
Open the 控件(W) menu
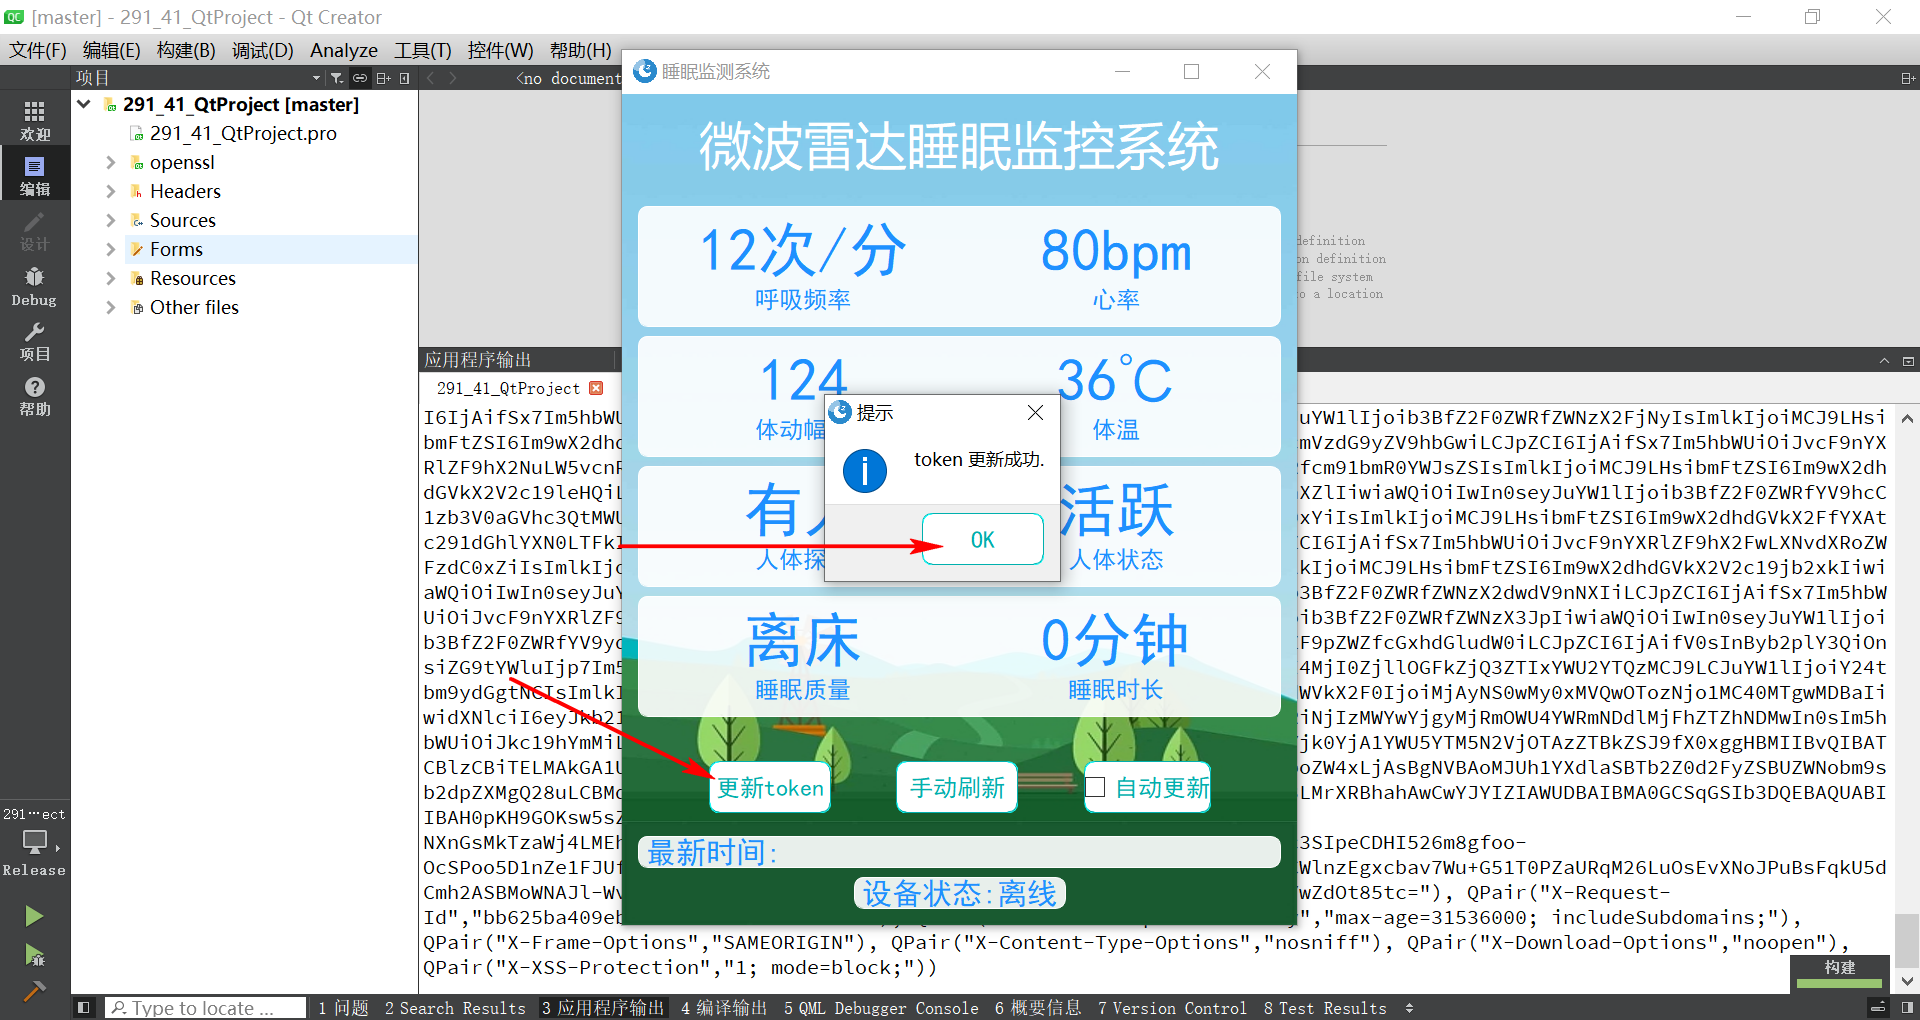tap(500, 50)
